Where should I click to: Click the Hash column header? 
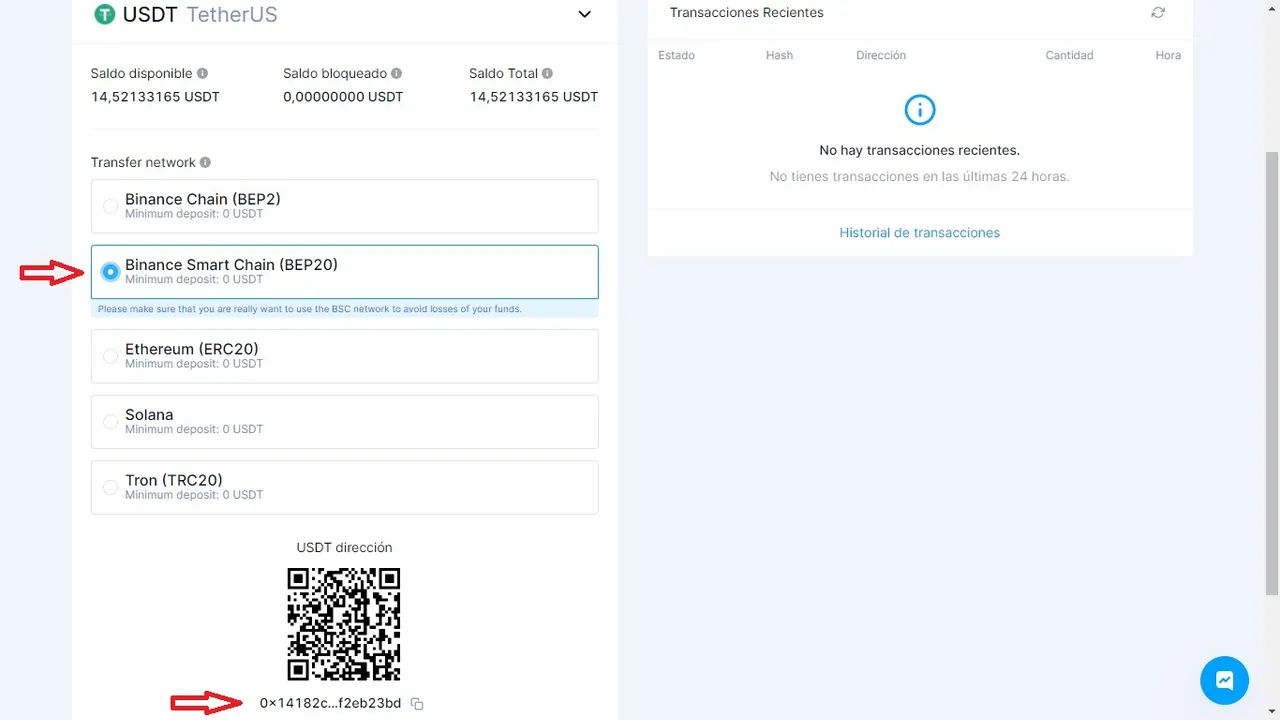779,56
